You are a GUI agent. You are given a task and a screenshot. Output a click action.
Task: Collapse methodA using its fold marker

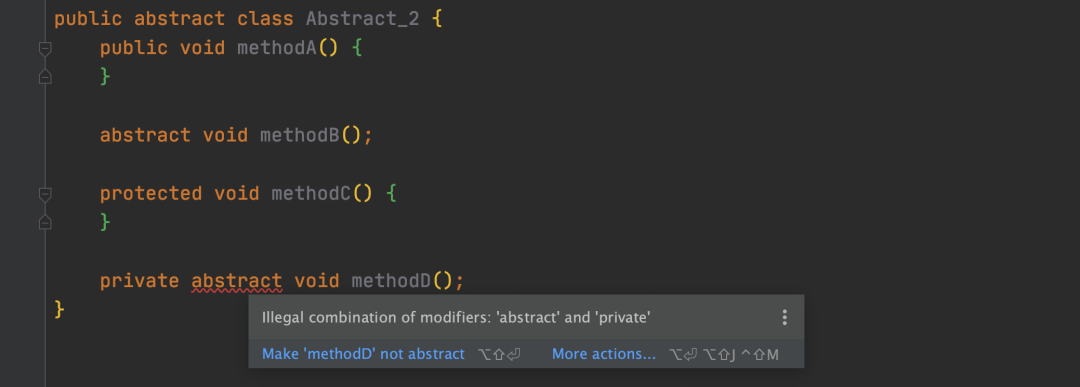(45, 49)
